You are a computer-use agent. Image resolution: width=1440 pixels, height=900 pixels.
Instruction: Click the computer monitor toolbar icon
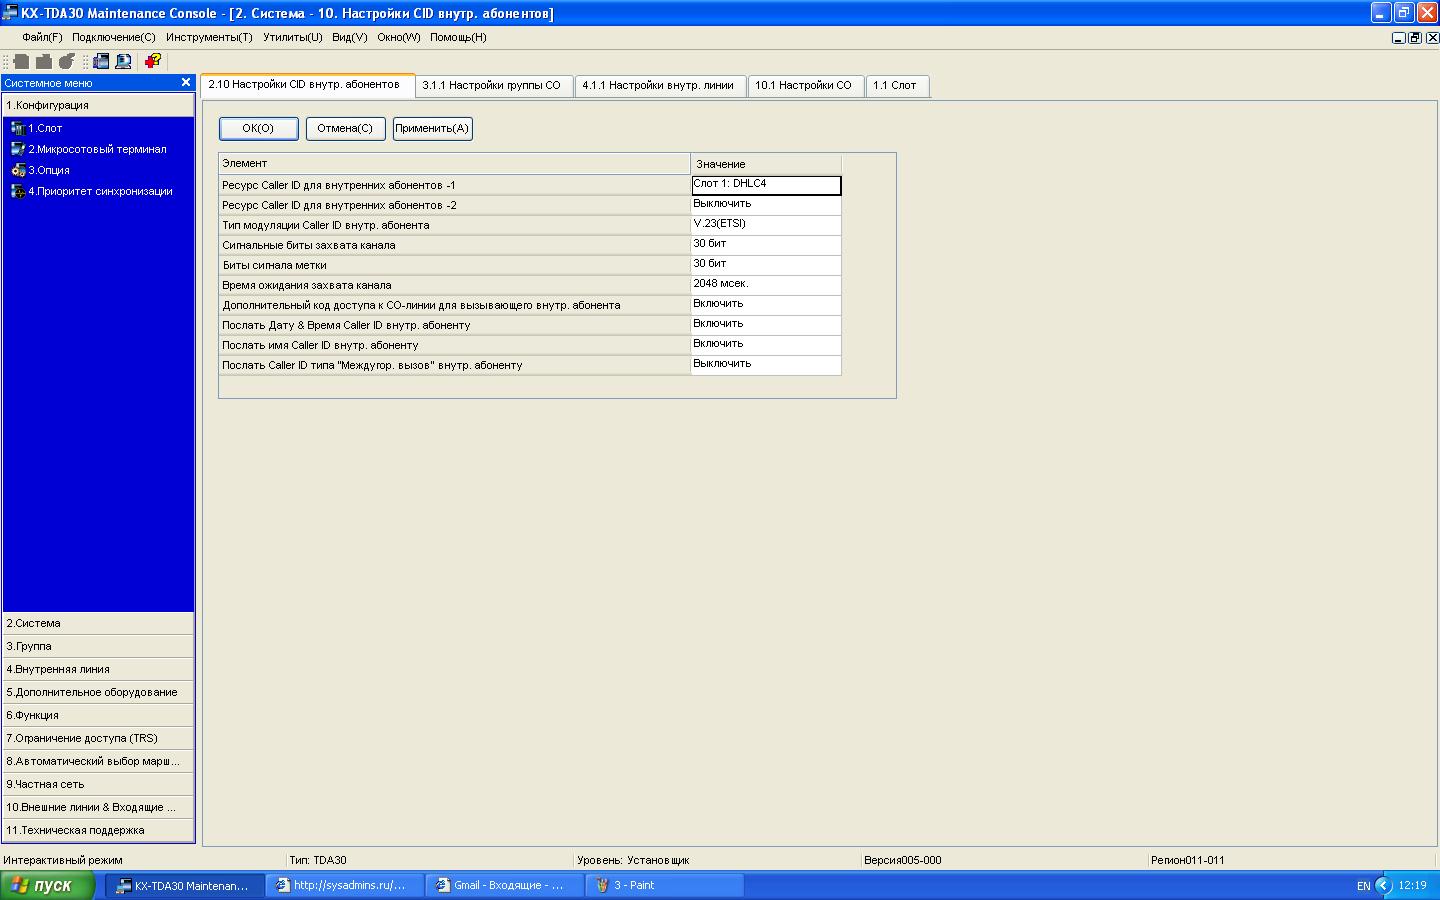point(123,61)
